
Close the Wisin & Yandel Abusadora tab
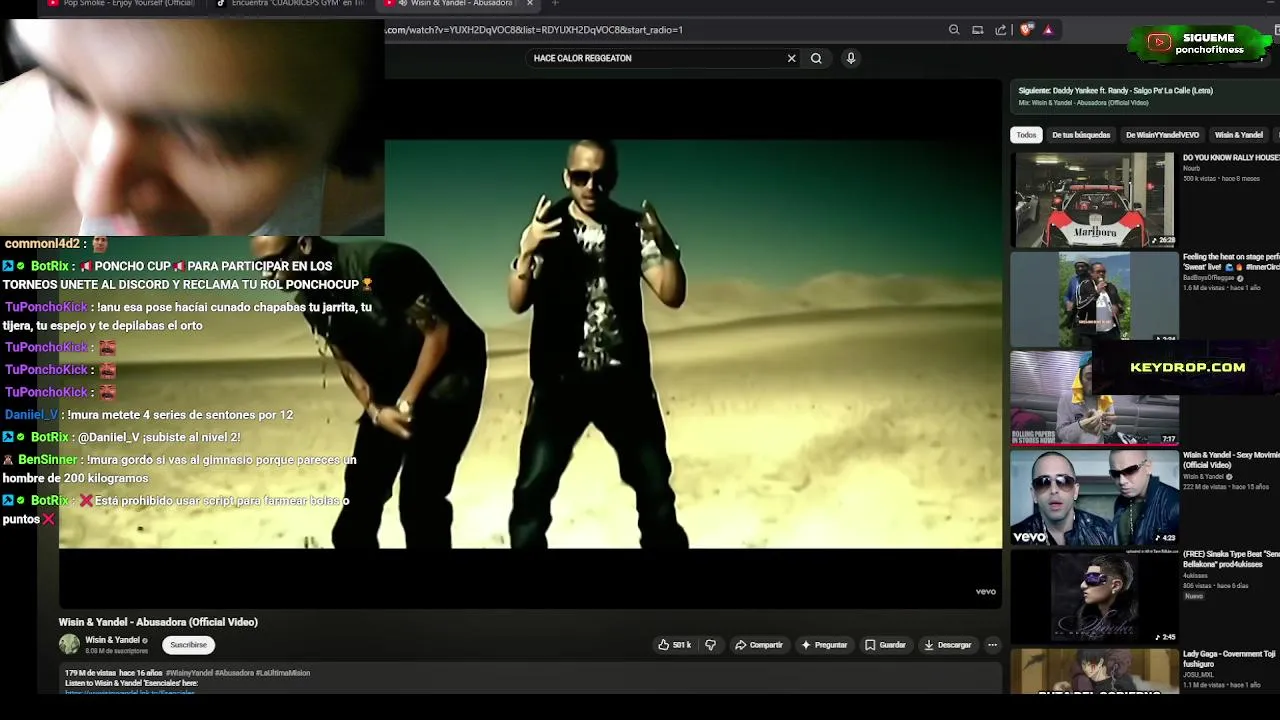tap(530, 4)
